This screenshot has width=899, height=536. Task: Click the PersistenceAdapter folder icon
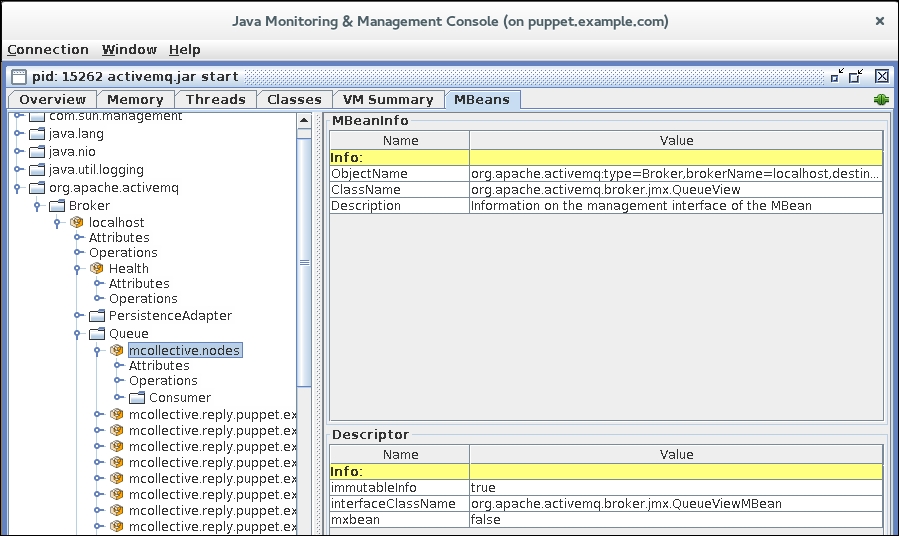pyautogui.click(x=97, y=316)
